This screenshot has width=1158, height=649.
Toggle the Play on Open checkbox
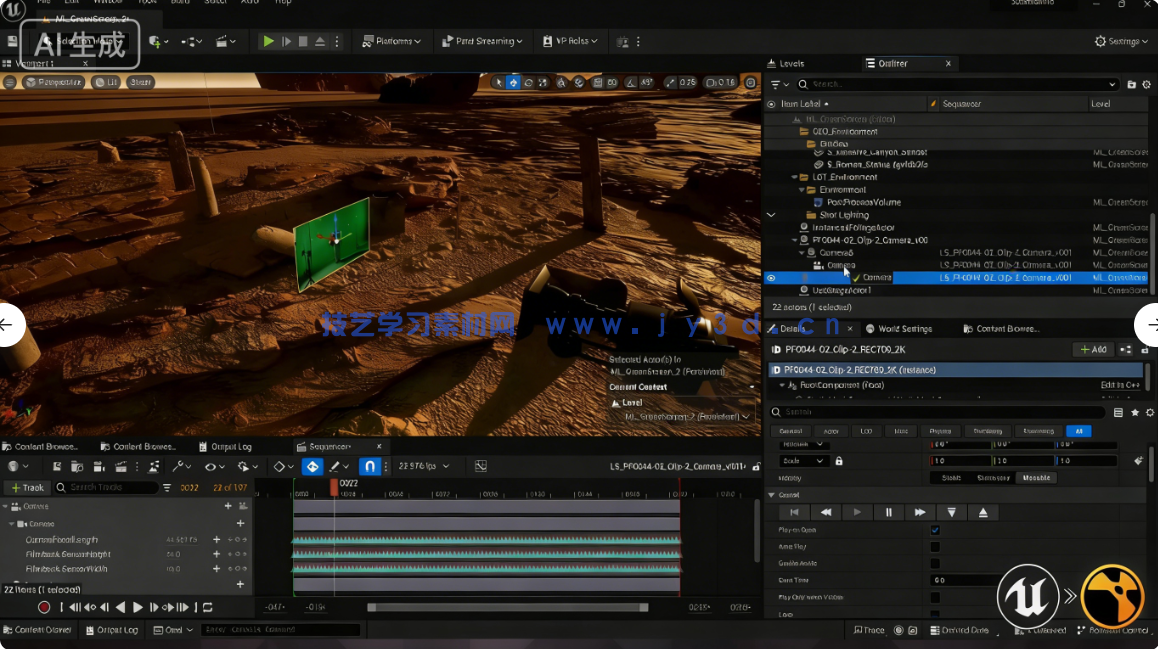point(935,530)
